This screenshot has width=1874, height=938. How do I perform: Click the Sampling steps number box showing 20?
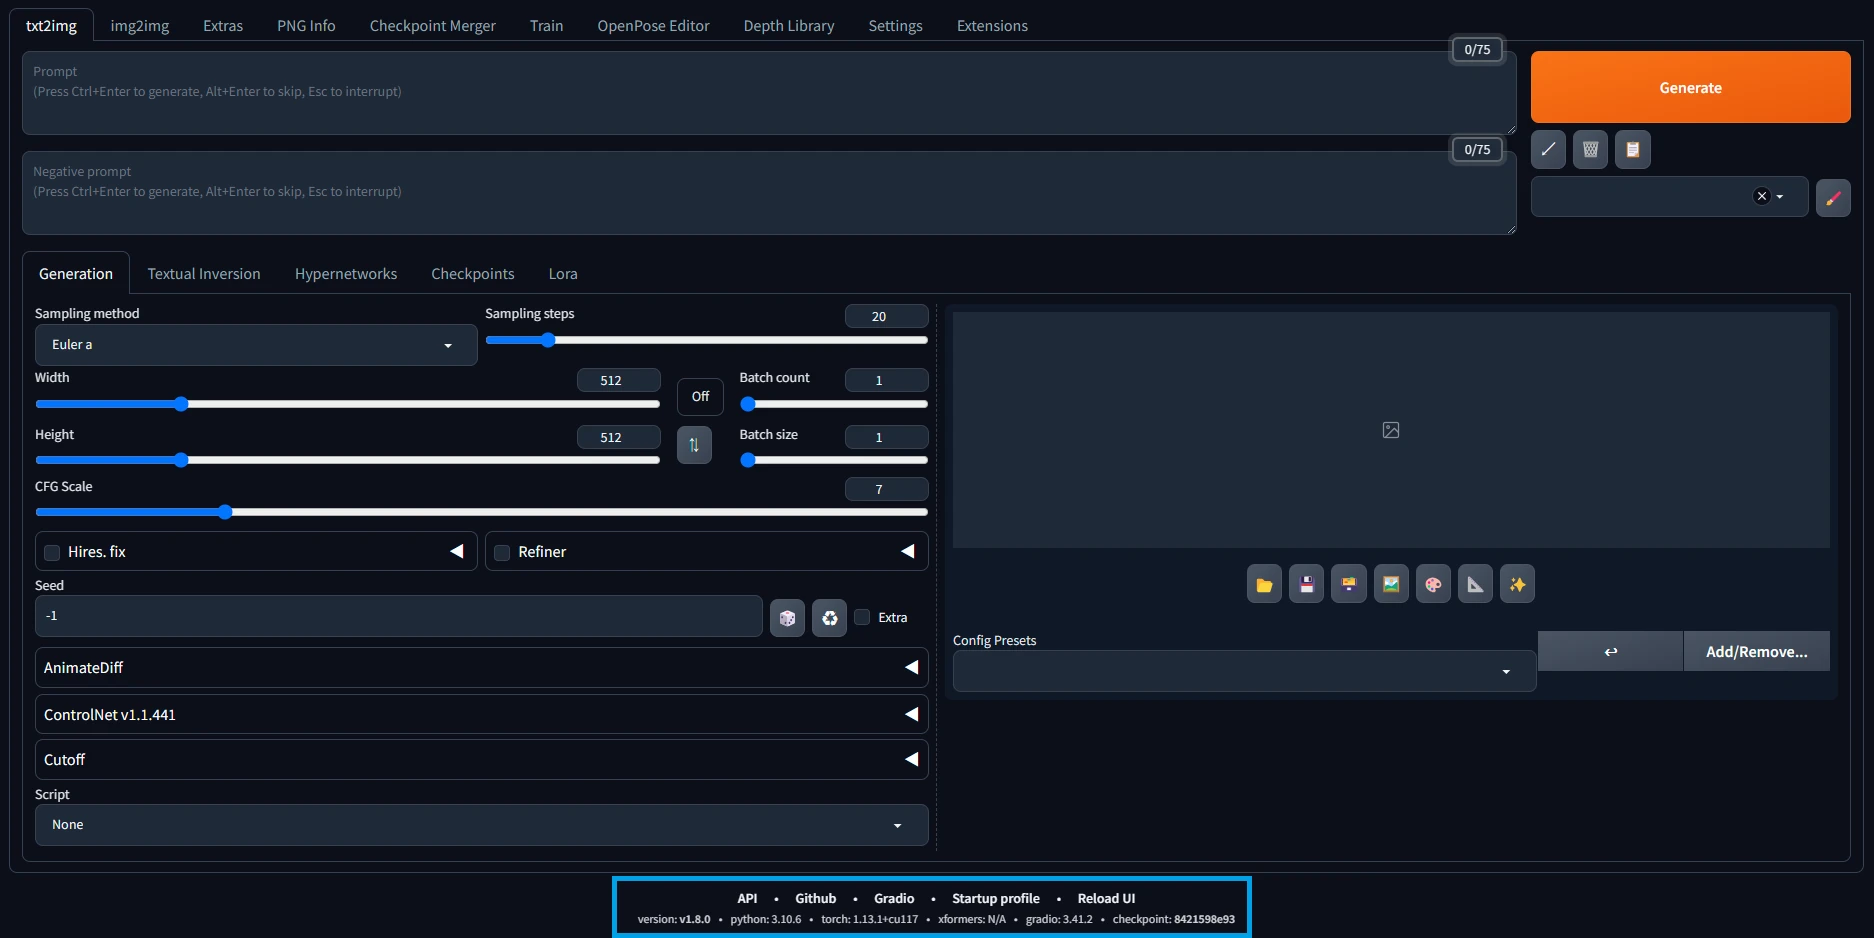click(x=886, y=316)
